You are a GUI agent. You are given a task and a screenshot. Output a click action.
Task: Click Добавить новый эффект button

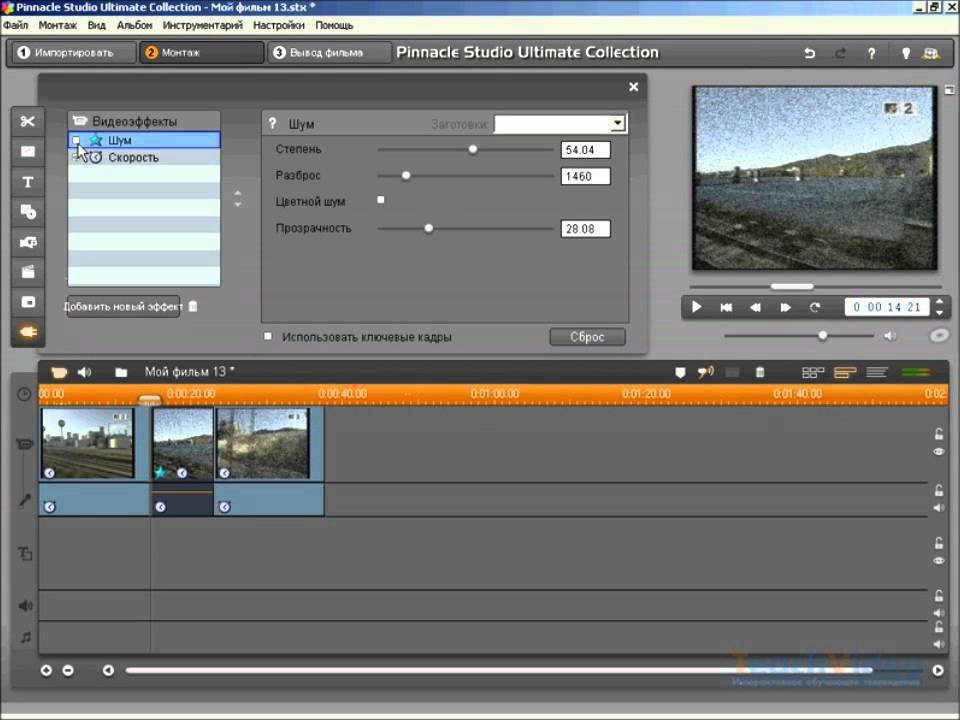[x=123, y=307]
